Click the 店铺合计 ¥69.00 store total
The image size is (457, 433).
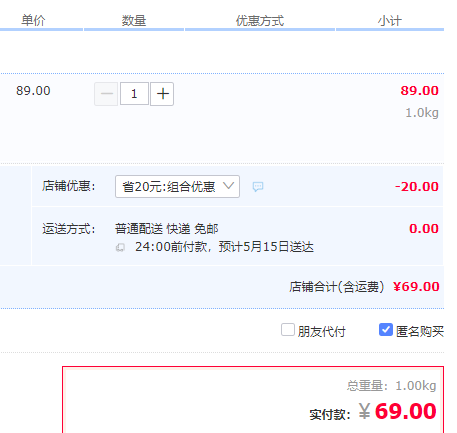[416, 287]
